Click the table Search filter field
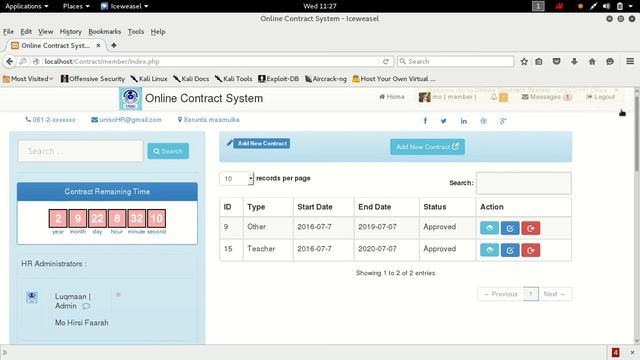This screenshot has width=640, height=360. (524, 183)
